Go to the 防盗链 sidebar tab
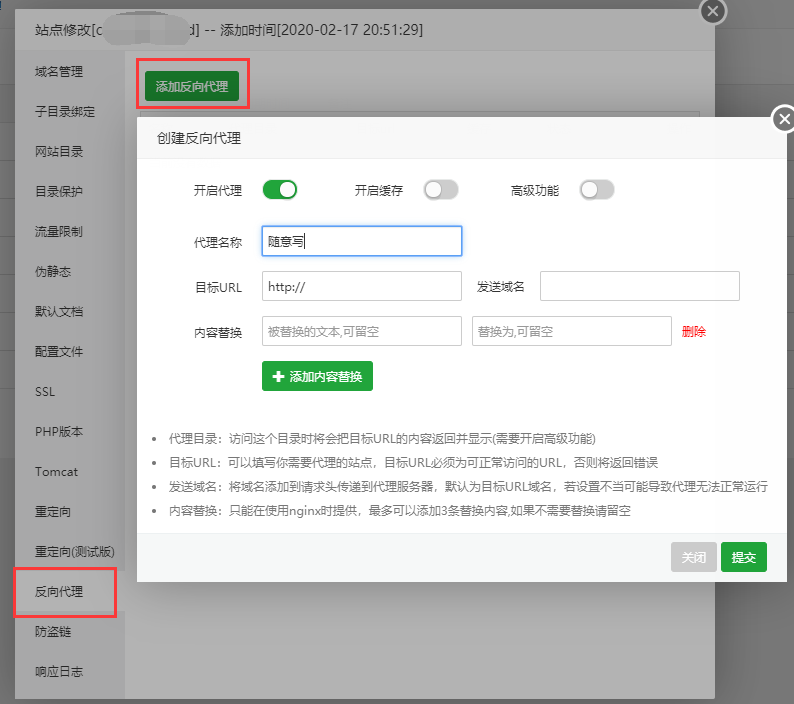 [53, 632]
